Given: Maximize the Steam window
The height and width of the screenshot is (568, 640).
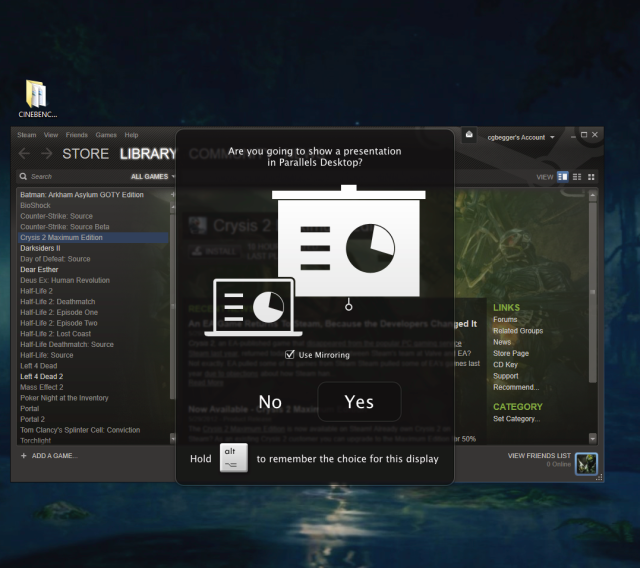Looking at the screenshot, I should (584, 135).
